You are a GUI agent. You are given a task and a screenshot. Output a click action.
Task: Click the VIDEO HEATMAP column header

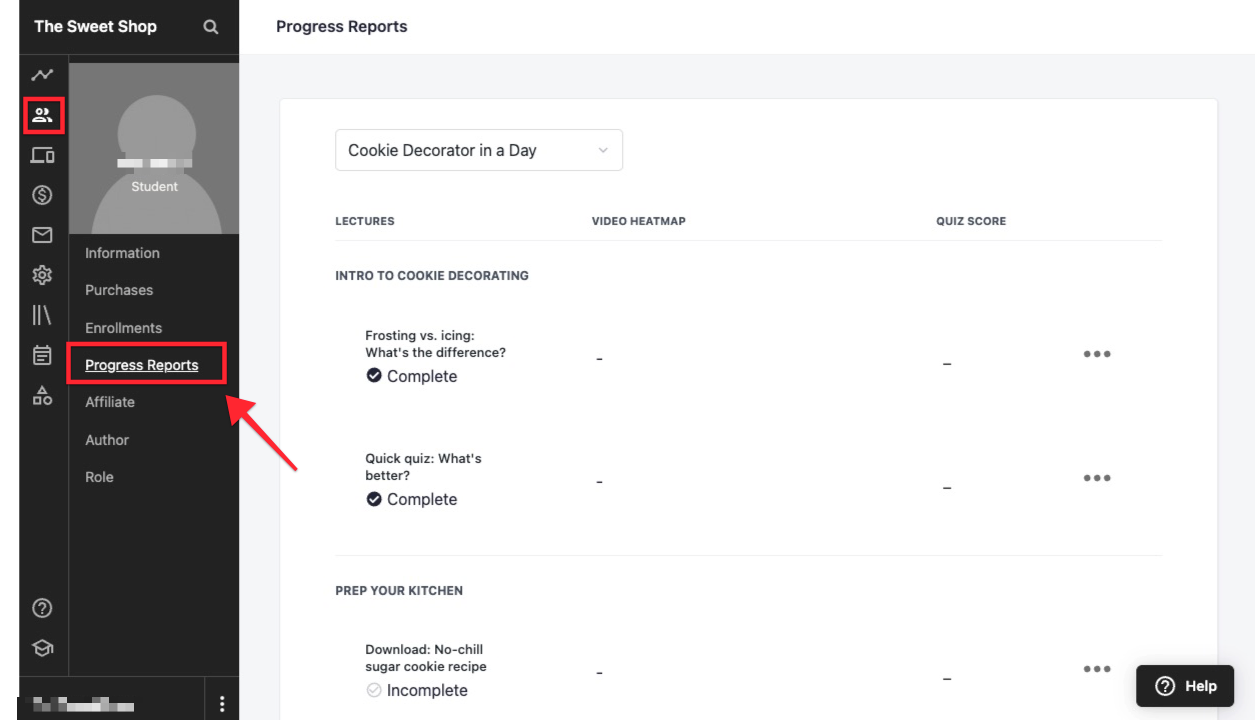(639, 221)
